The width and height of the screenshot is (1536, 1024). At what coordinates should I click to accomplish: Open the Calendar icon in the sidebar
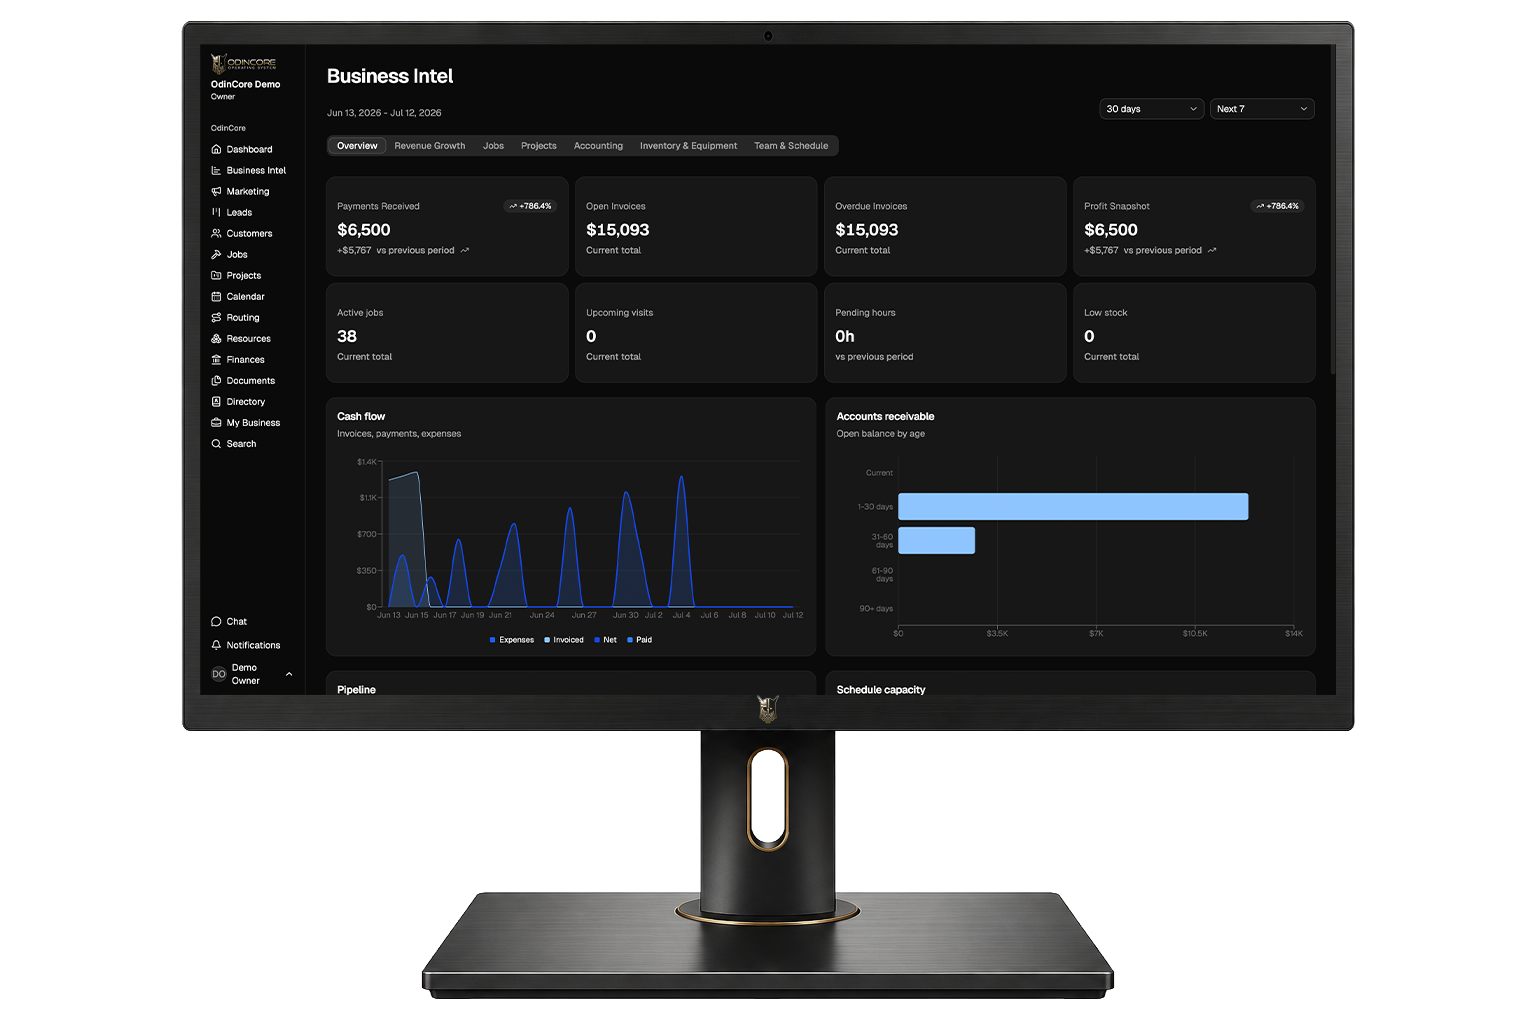coord(216,296)
